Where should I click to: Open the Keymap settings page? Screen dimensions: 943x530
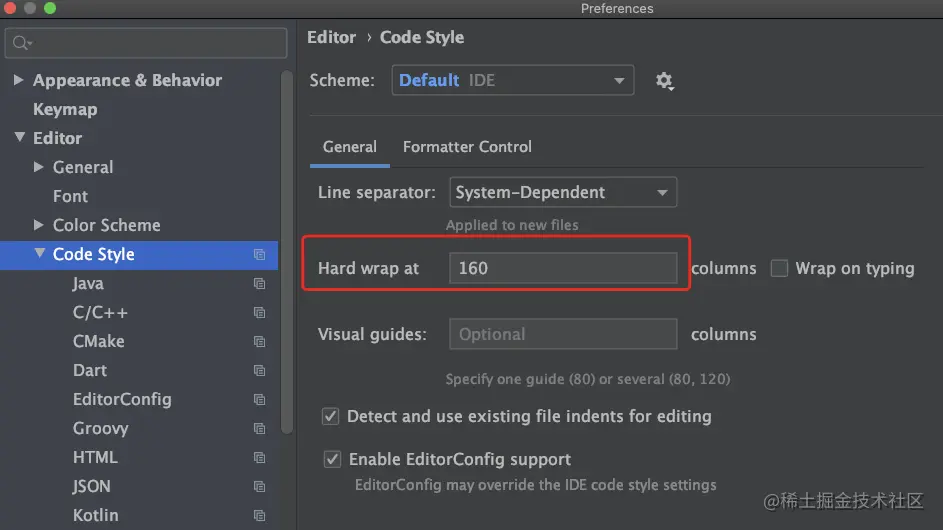65,109
